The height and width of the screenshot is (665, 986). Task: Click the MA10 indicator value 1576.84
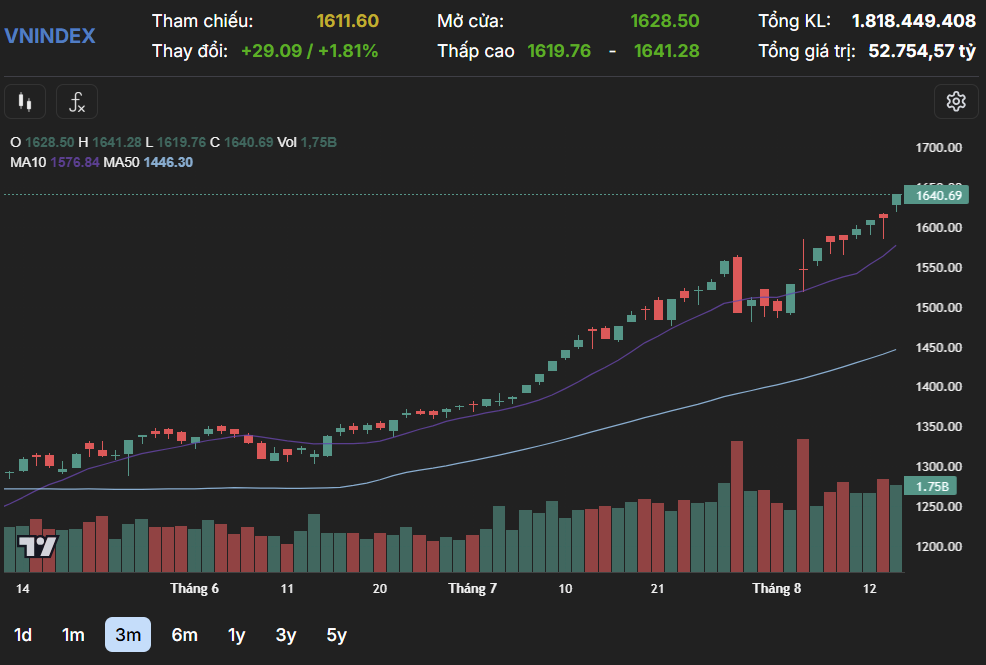coord(75,162)
